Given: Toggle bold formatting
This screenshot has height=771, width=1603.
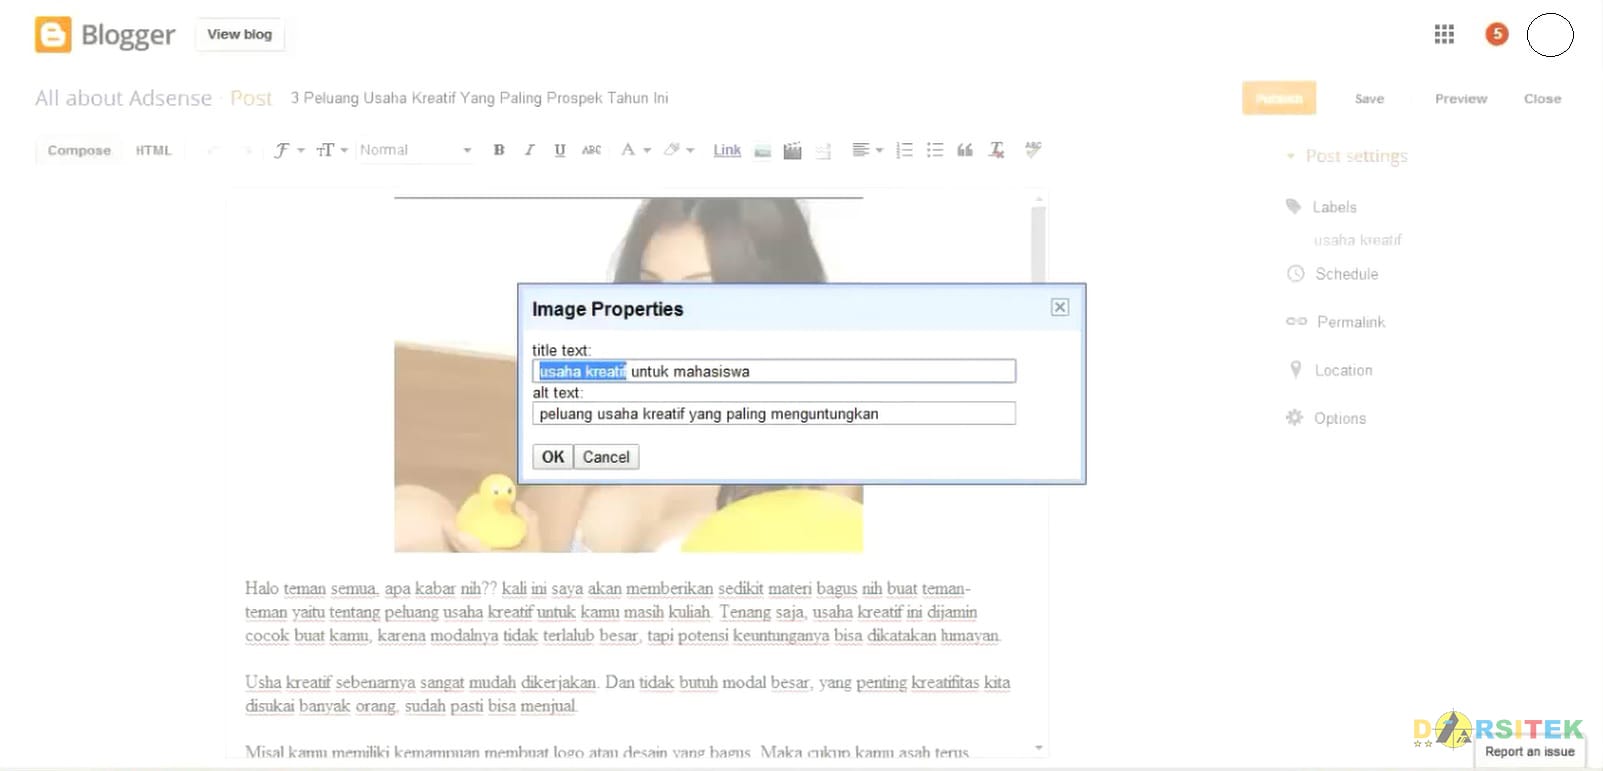Looking at the screenshot, I should click(x=499, y=150).
